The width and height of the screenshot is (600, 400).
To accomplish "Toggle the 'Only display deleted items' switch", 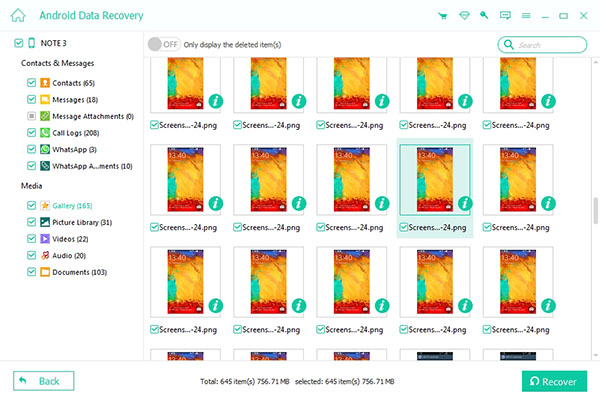I will (x=162, y=44).
